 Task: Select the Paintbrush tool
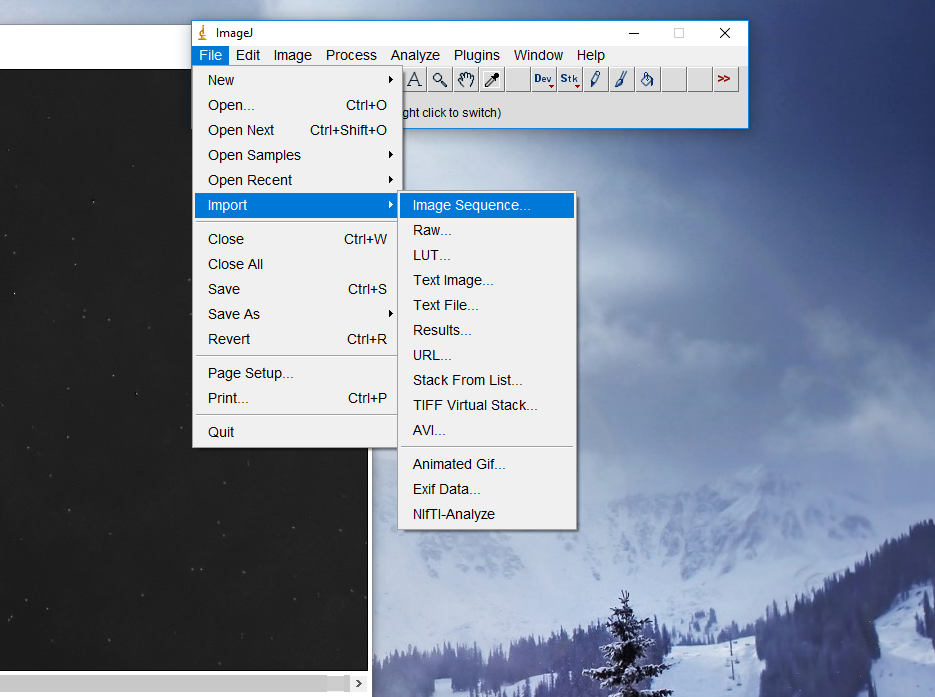click(x=622, y=80)
